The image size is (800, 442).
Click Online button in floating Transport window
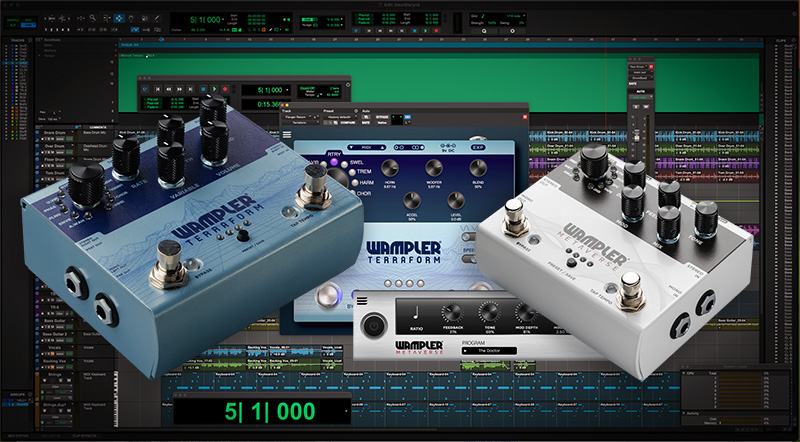145,89
